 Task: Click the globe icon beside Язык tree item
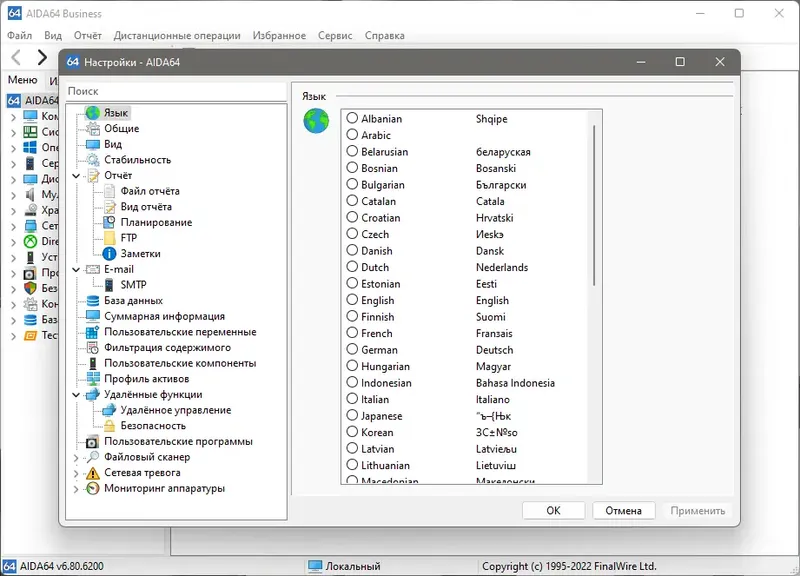(x=92, y=113)
